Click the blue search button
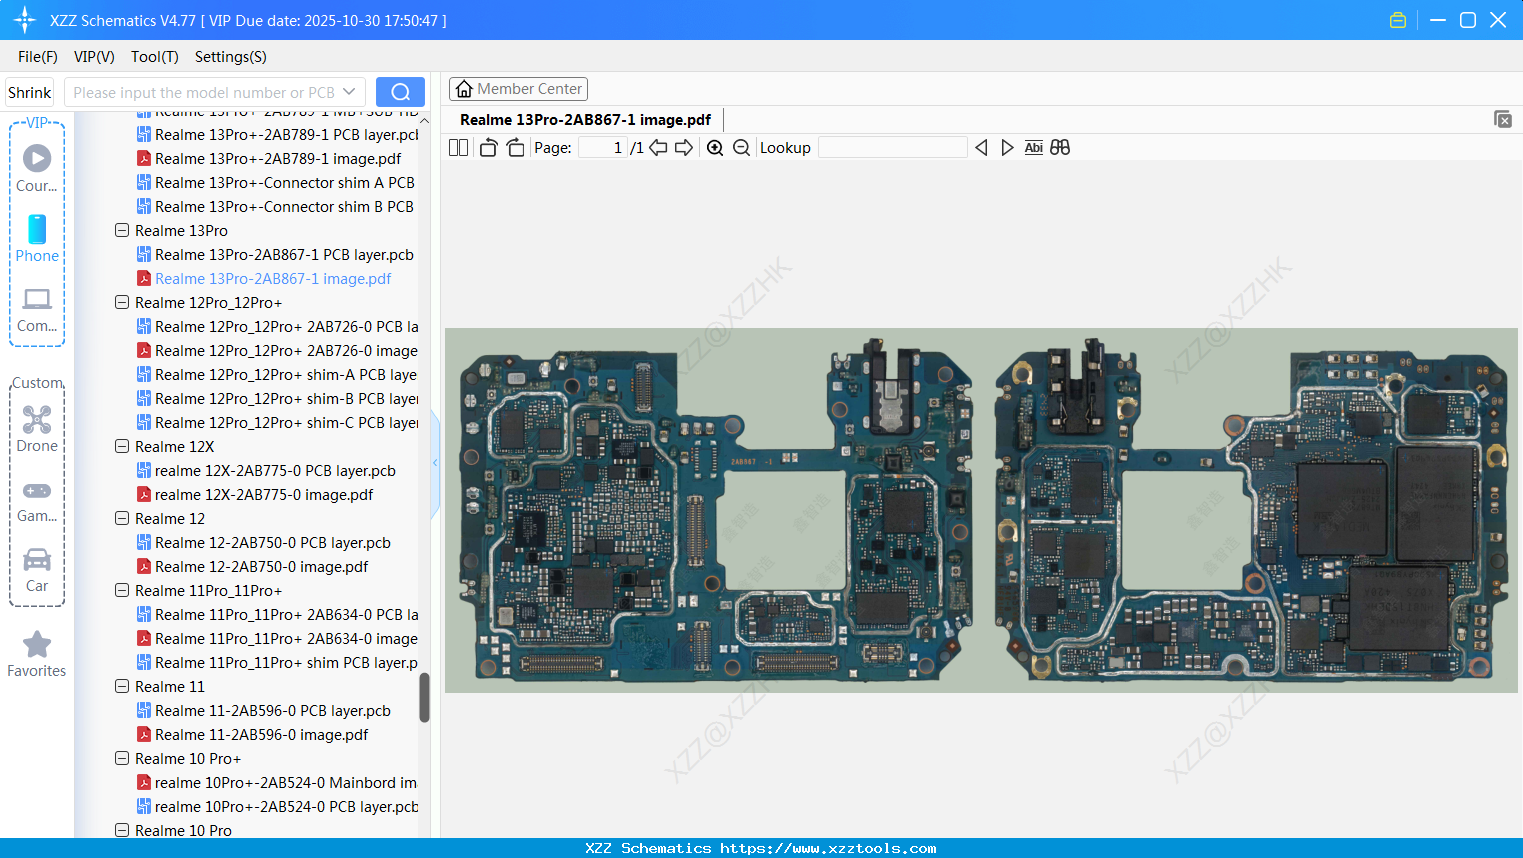 tap(400, 92)
